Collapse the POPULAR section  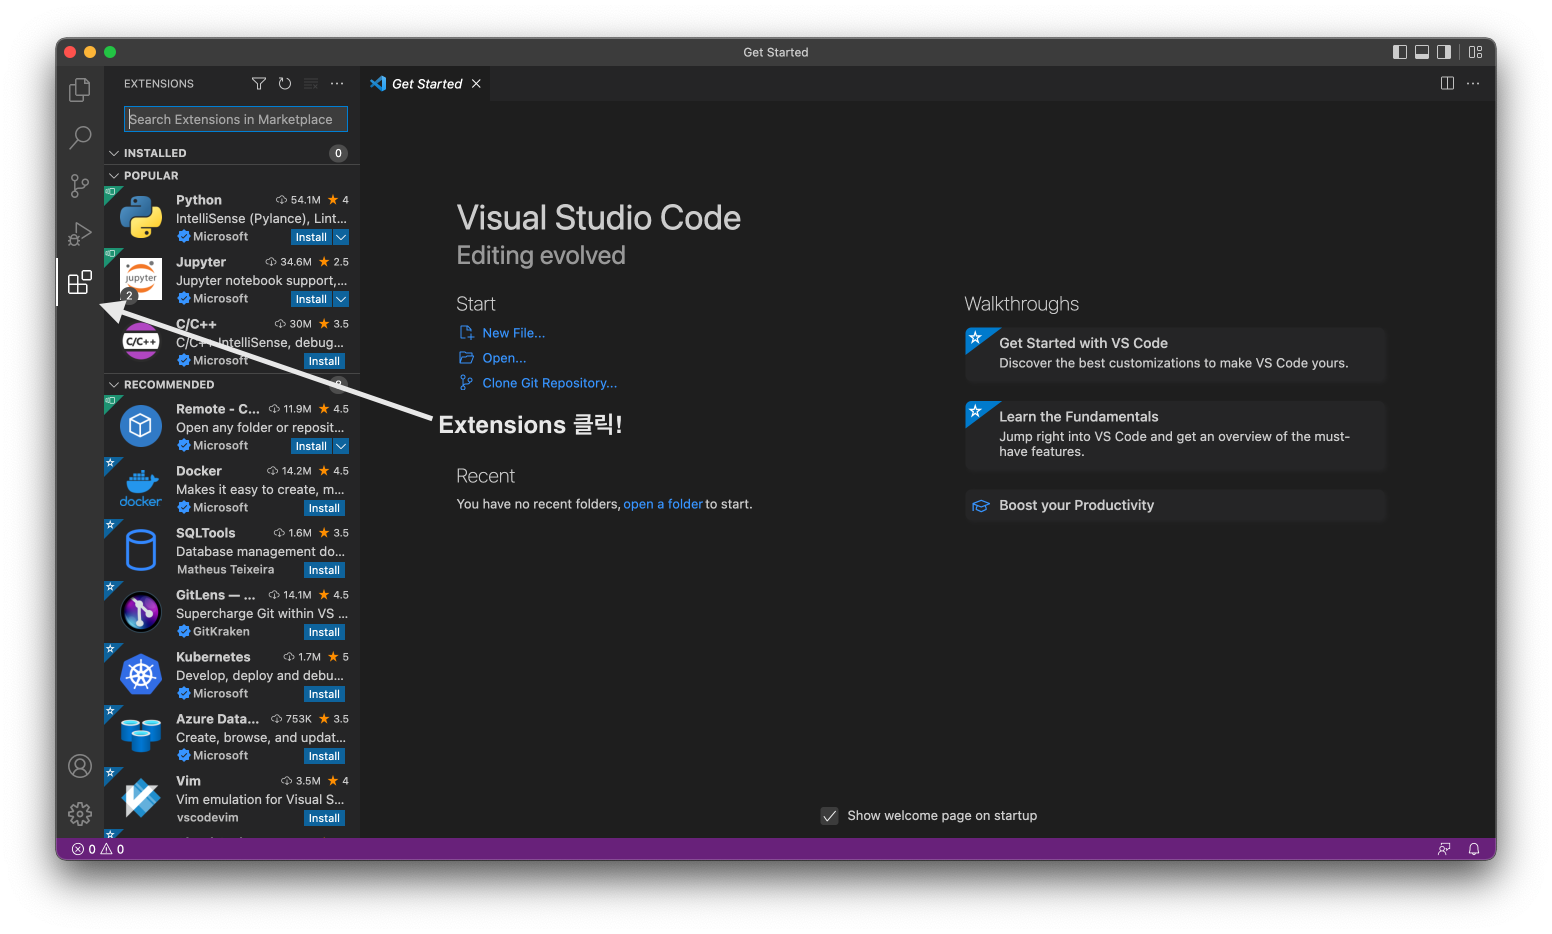click(x=114, y=175)
